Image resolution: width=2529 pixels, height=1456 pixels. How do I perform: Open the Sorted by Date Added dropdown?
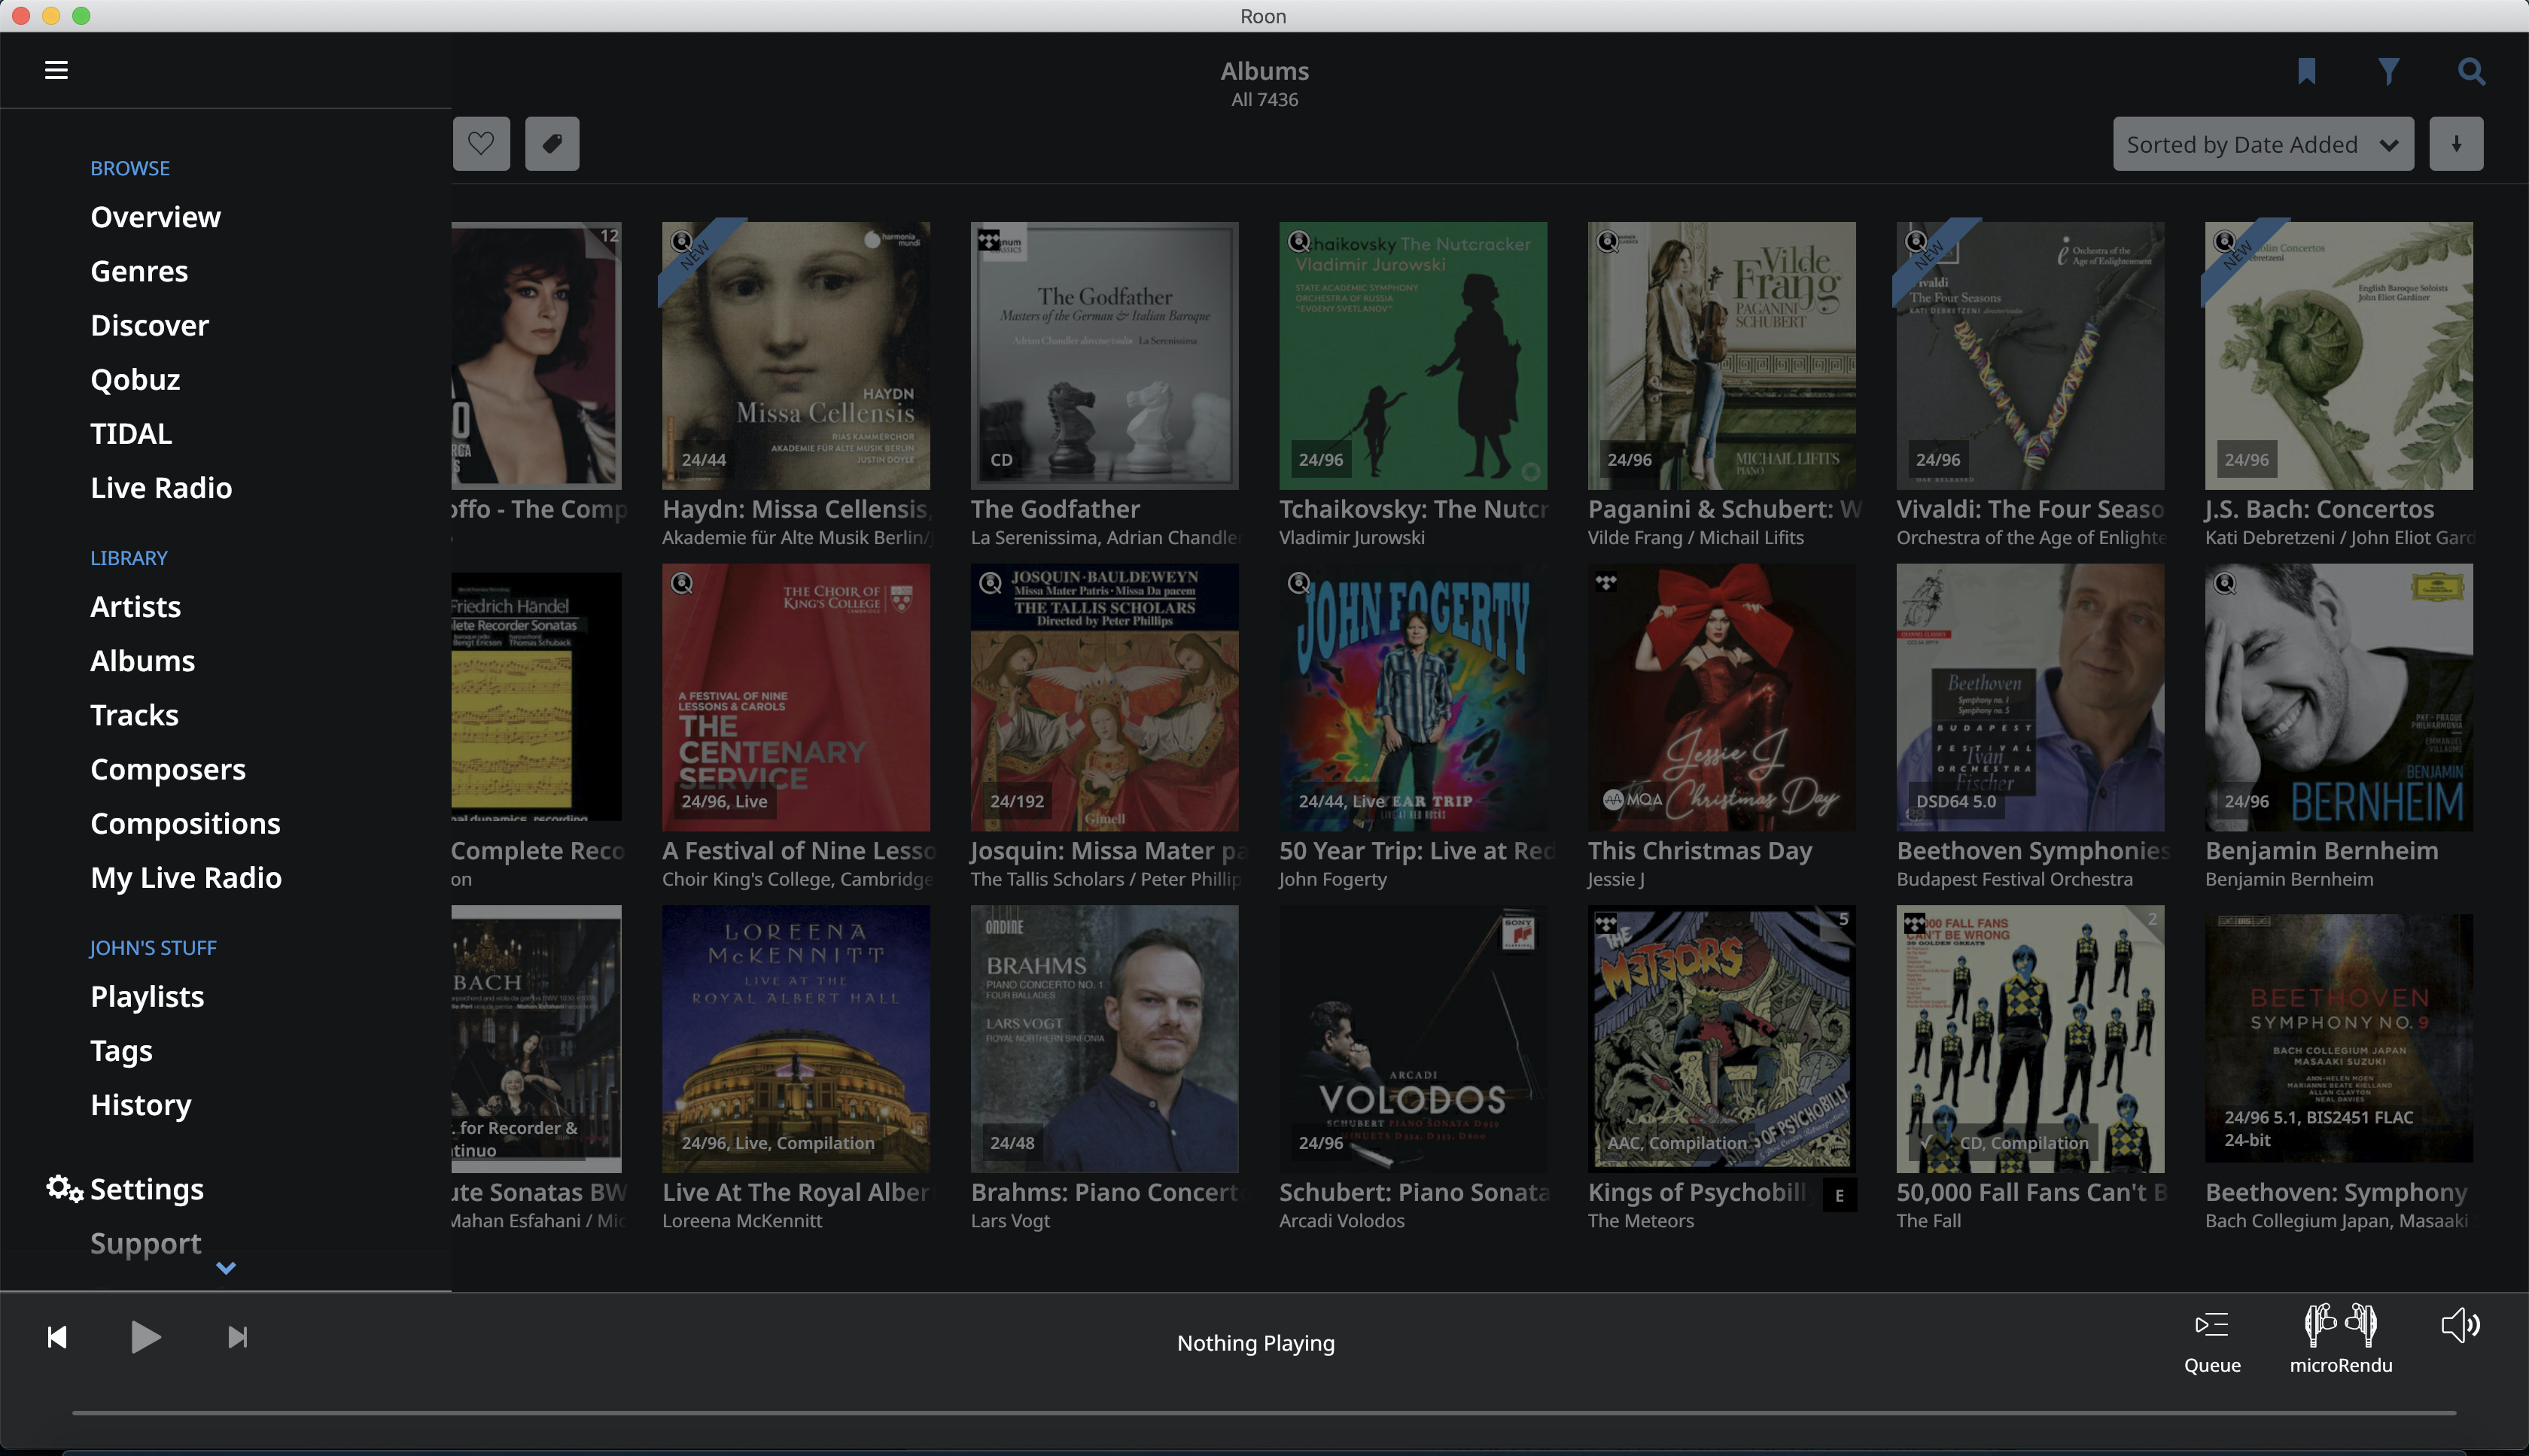click(x=2263, y=144)
